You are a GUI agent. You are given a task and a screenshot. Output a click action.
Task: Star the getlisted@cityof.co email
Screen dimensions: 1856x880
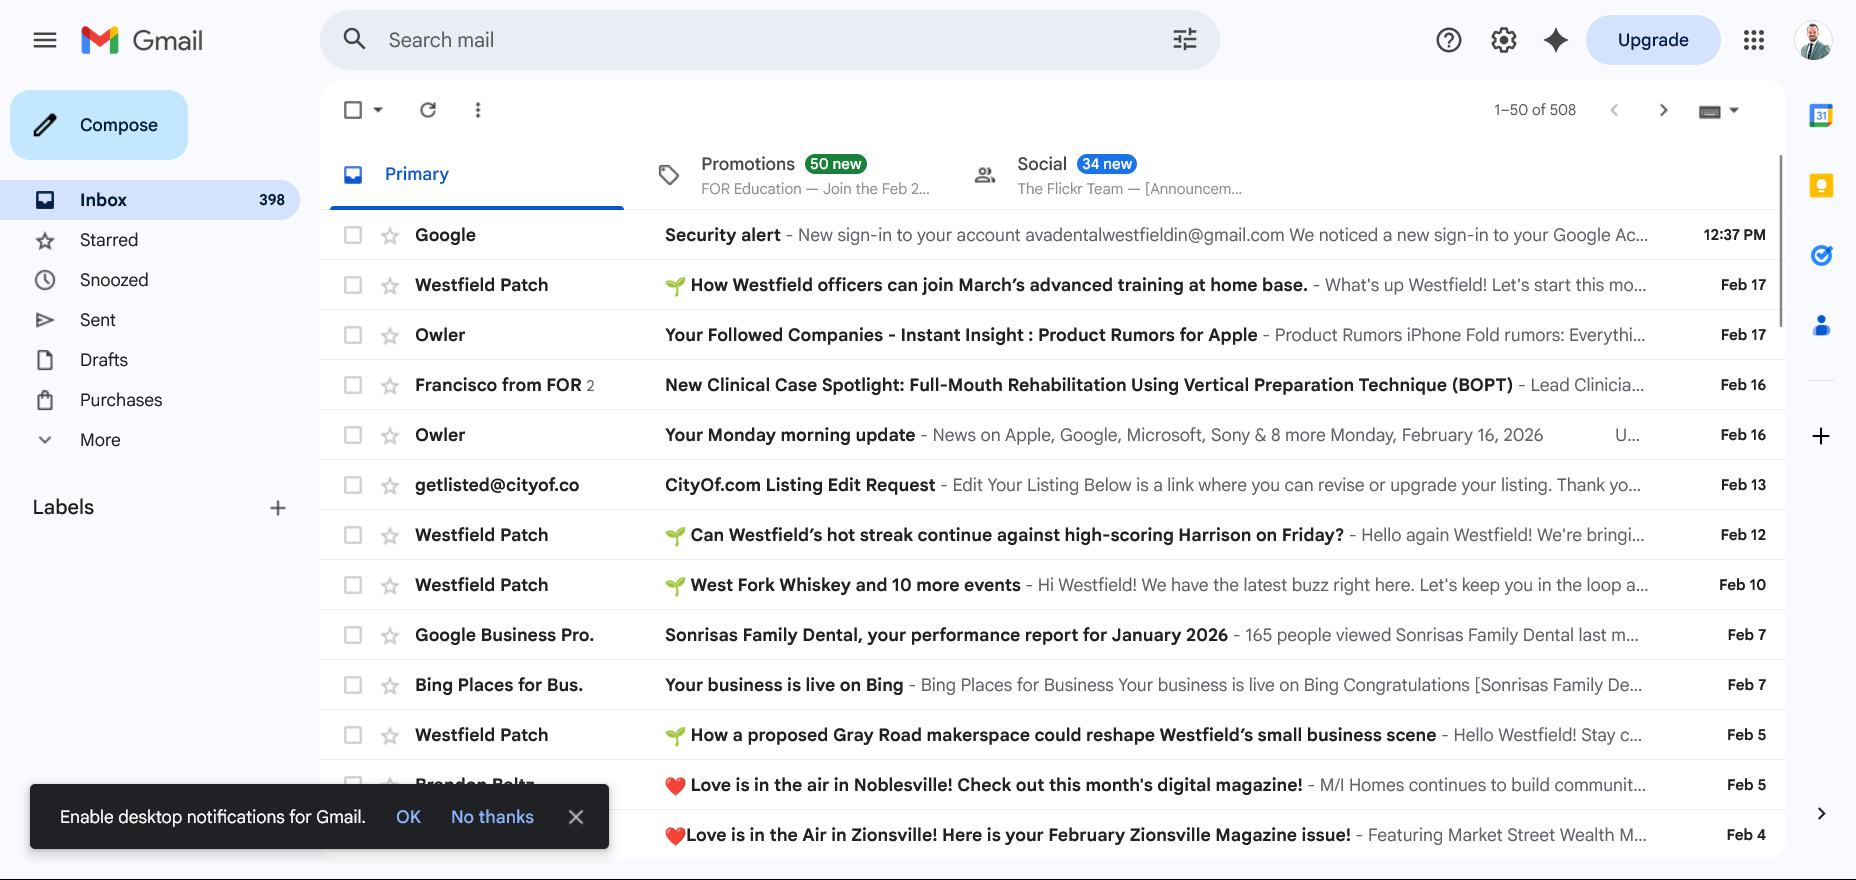(390, 485)
